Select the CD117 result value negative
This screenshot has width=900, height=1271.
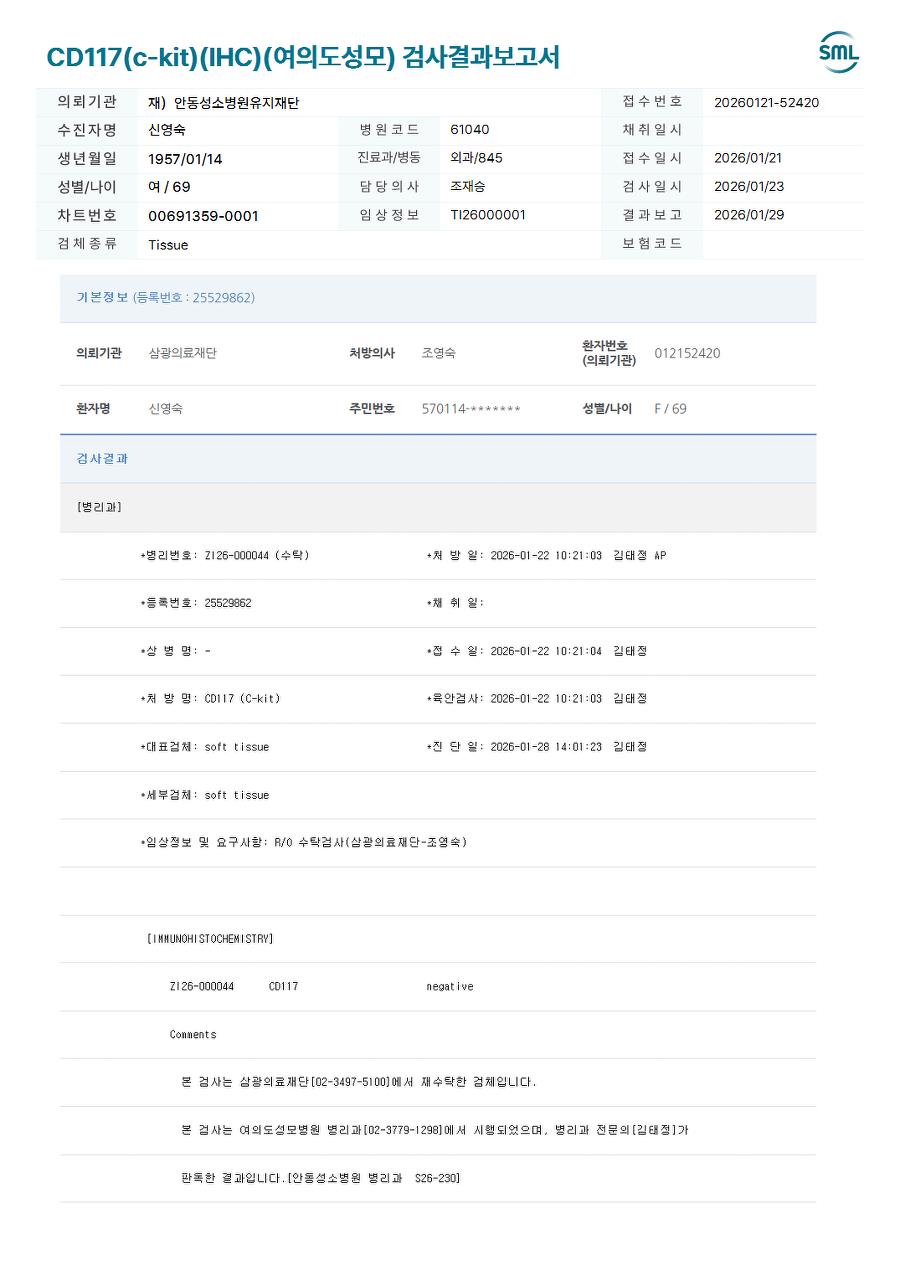click(450, 987)
